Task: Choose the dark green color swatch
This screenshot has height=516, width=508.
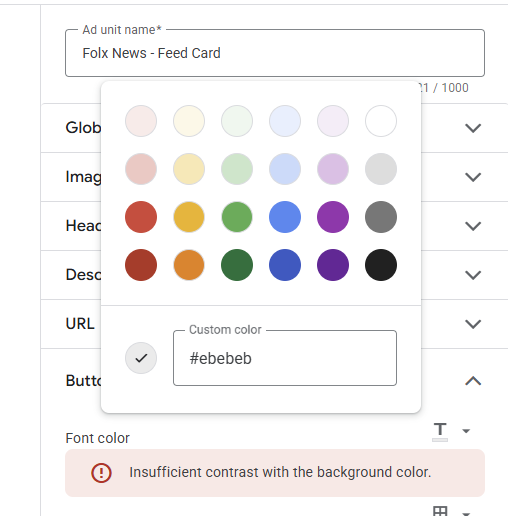Action: coord(237,265)
